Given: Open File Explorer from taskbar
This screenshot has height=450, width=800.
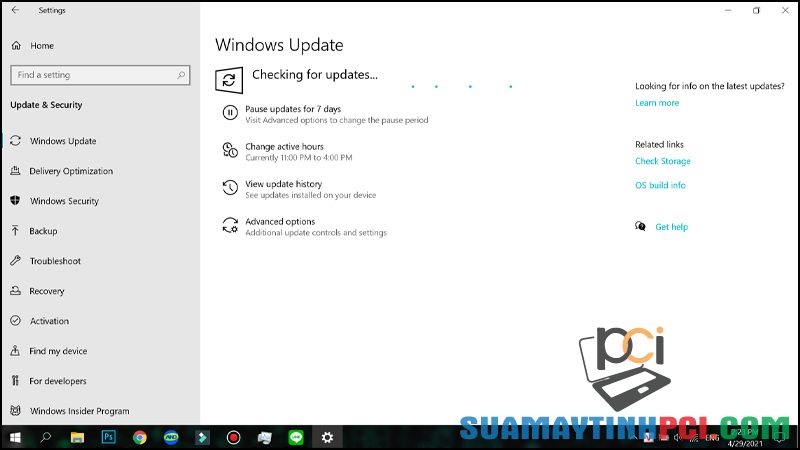Looking at the screenshot, I should coord(77,438).
